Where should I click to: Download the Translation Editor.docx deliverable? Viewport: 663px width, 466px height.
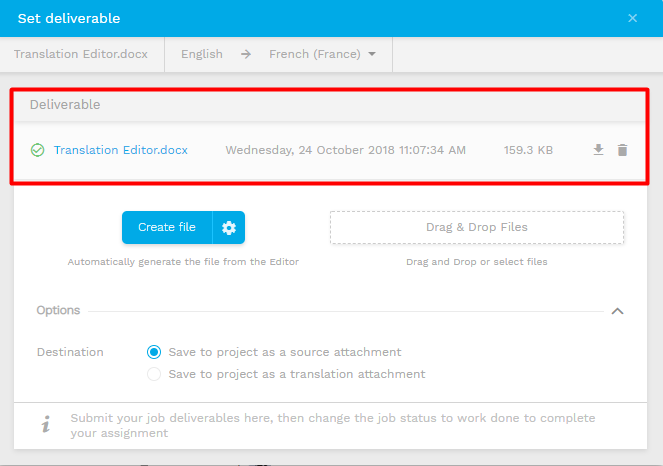[598, 150]
